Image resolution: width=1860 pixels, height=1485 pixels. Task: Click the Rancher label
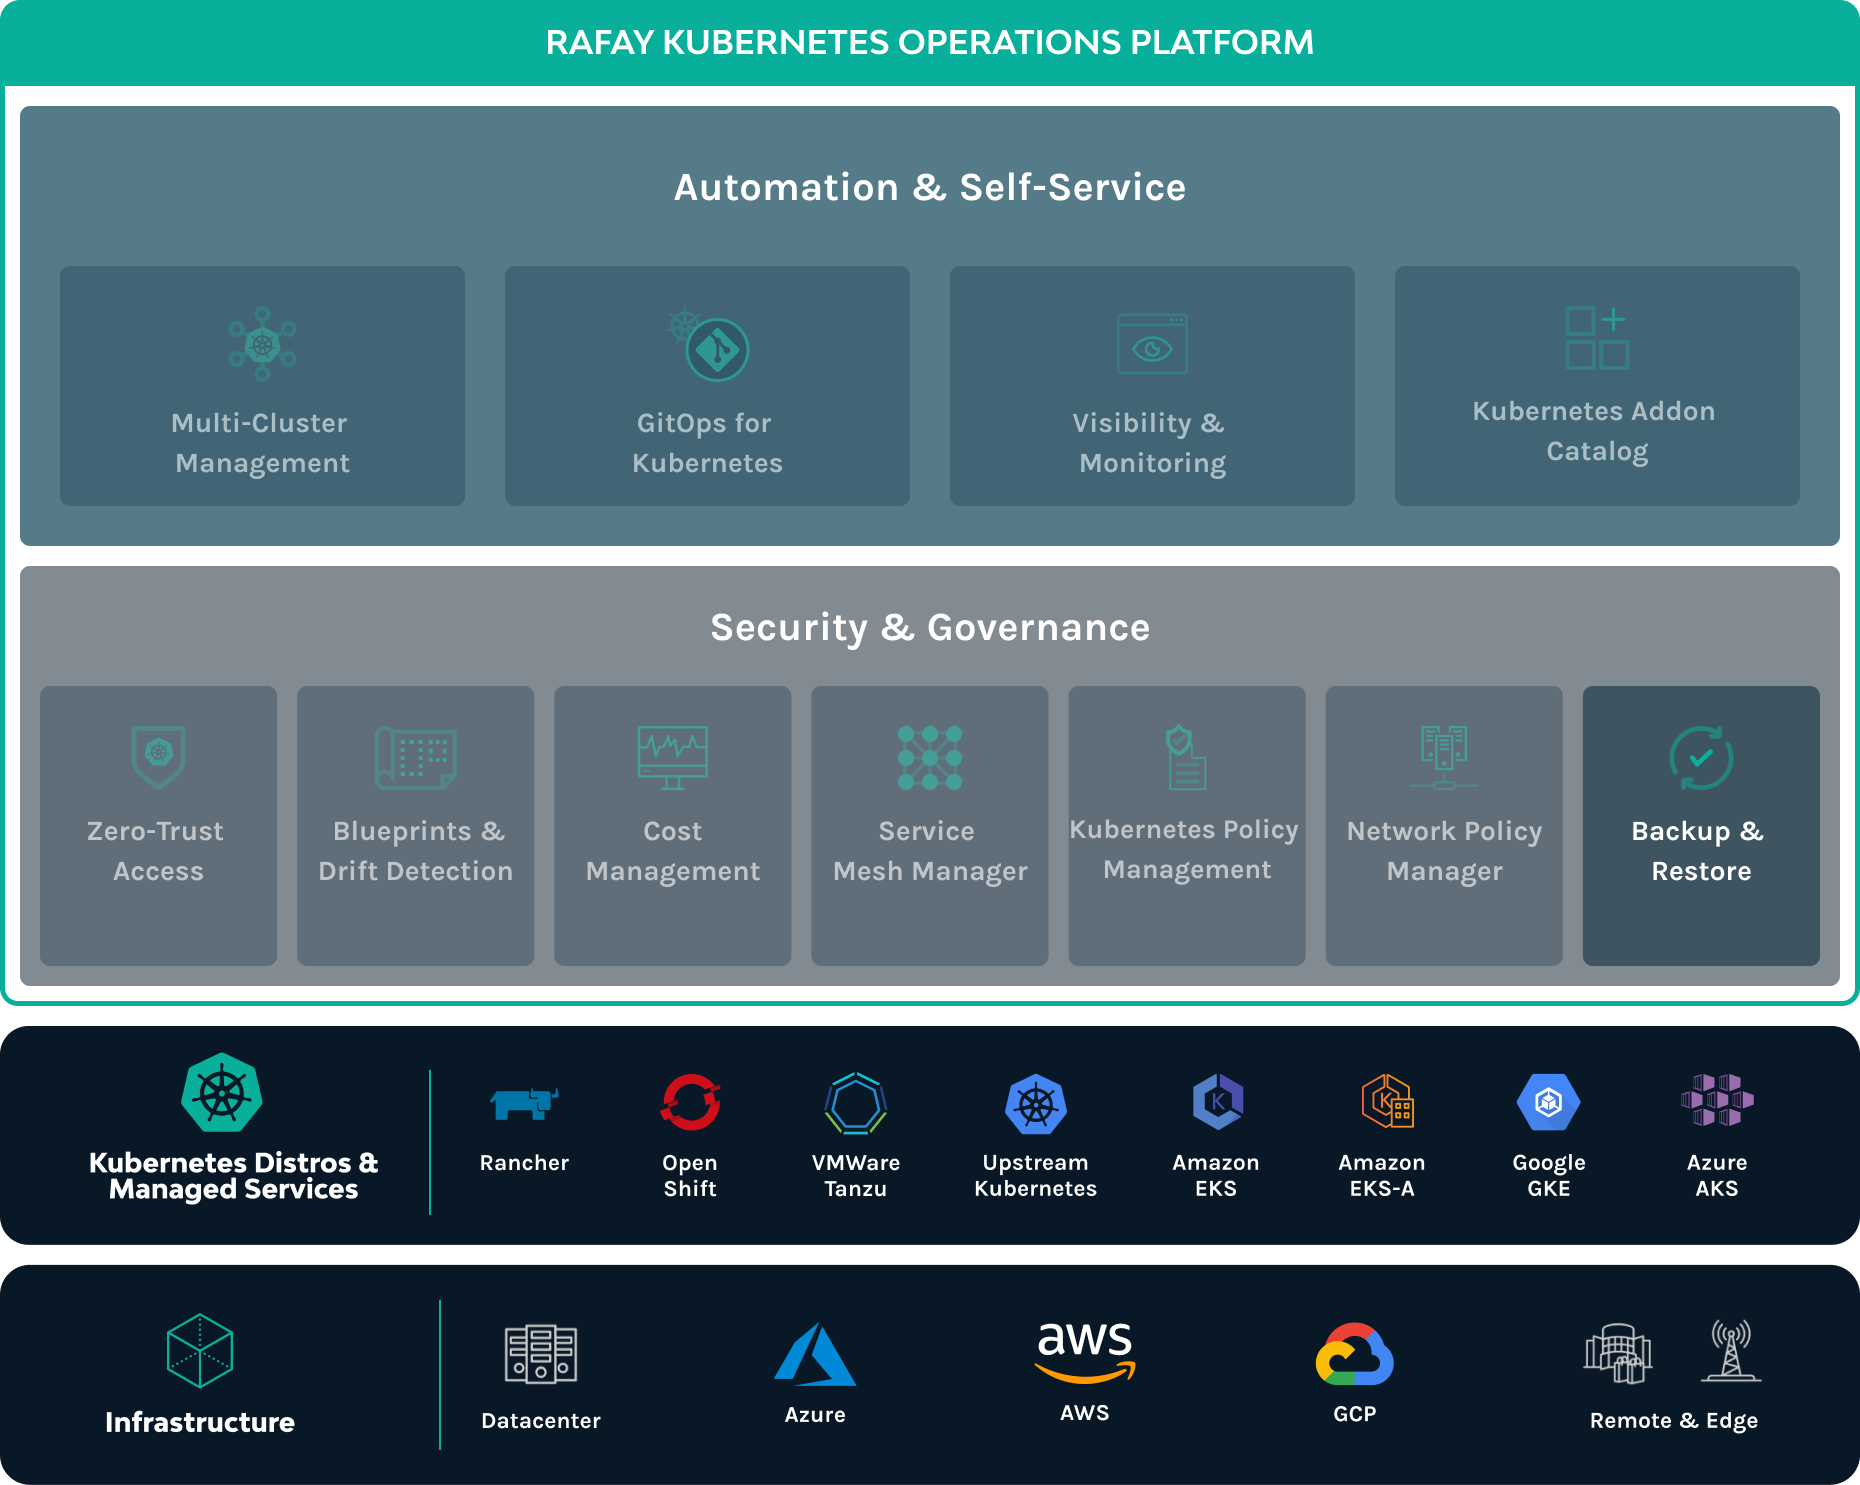click(524, 1162)
